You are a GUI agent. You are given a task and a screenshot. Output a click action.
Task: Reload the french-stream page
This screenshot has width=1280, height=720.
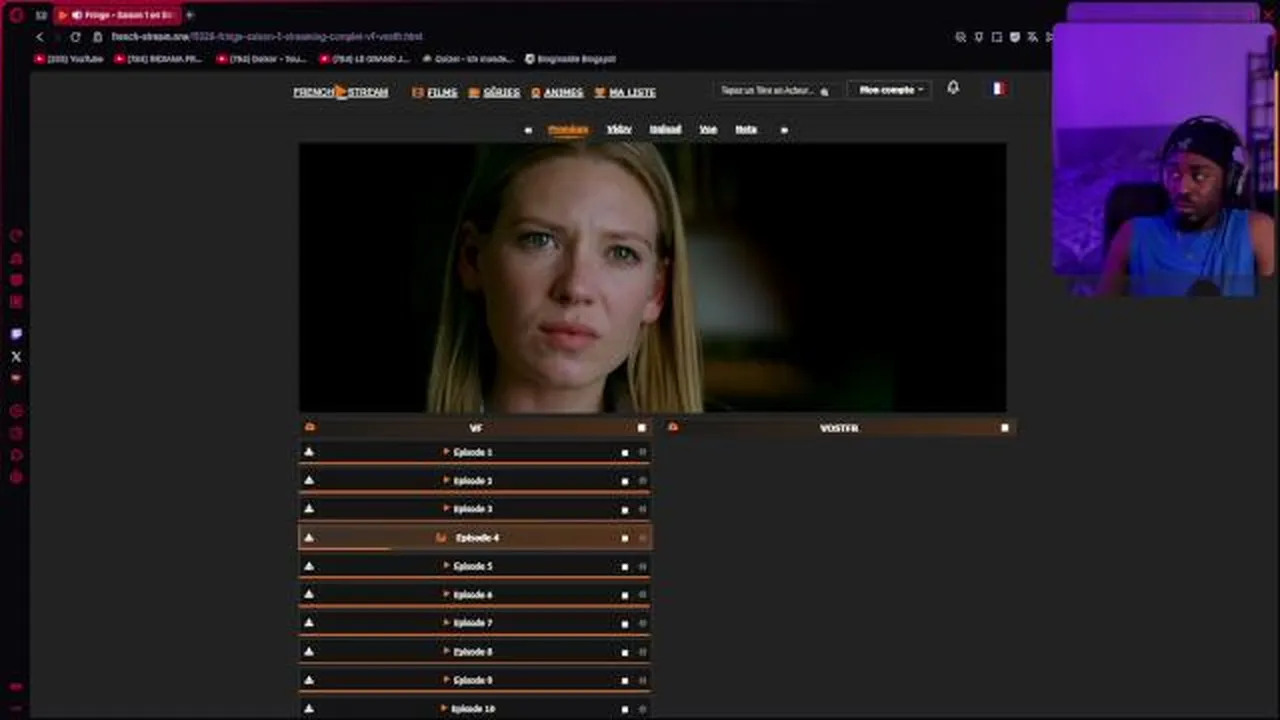75,37
